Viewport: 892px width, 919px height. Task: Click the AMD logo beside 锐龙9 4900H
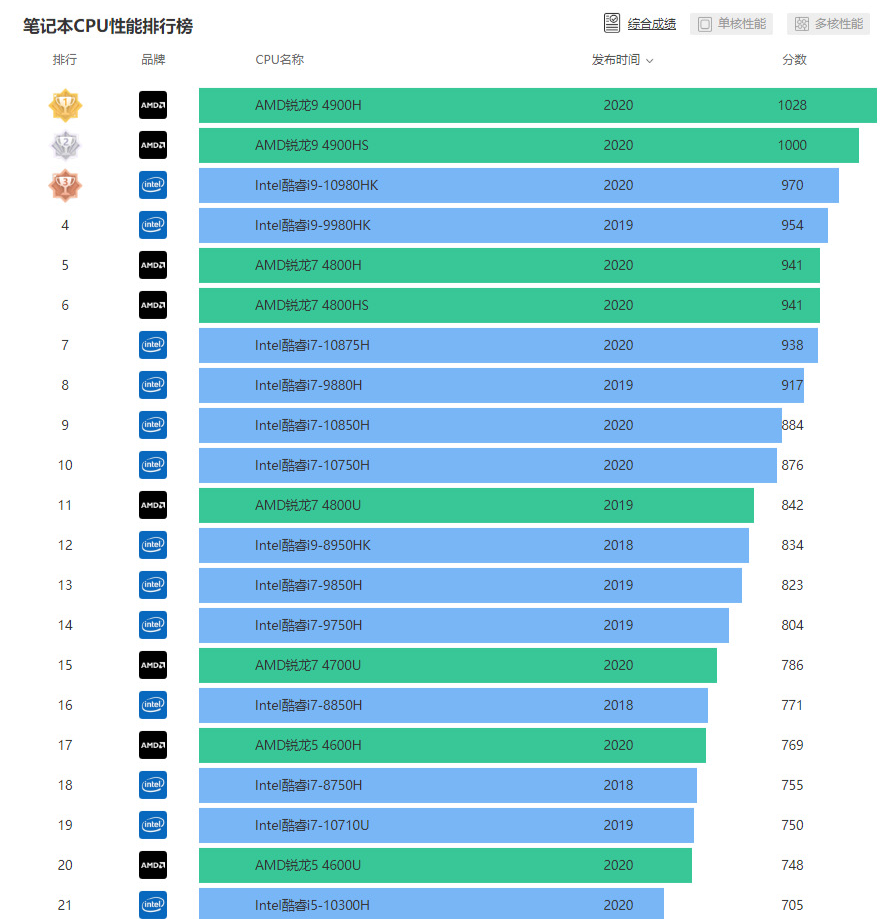point(153,105)
